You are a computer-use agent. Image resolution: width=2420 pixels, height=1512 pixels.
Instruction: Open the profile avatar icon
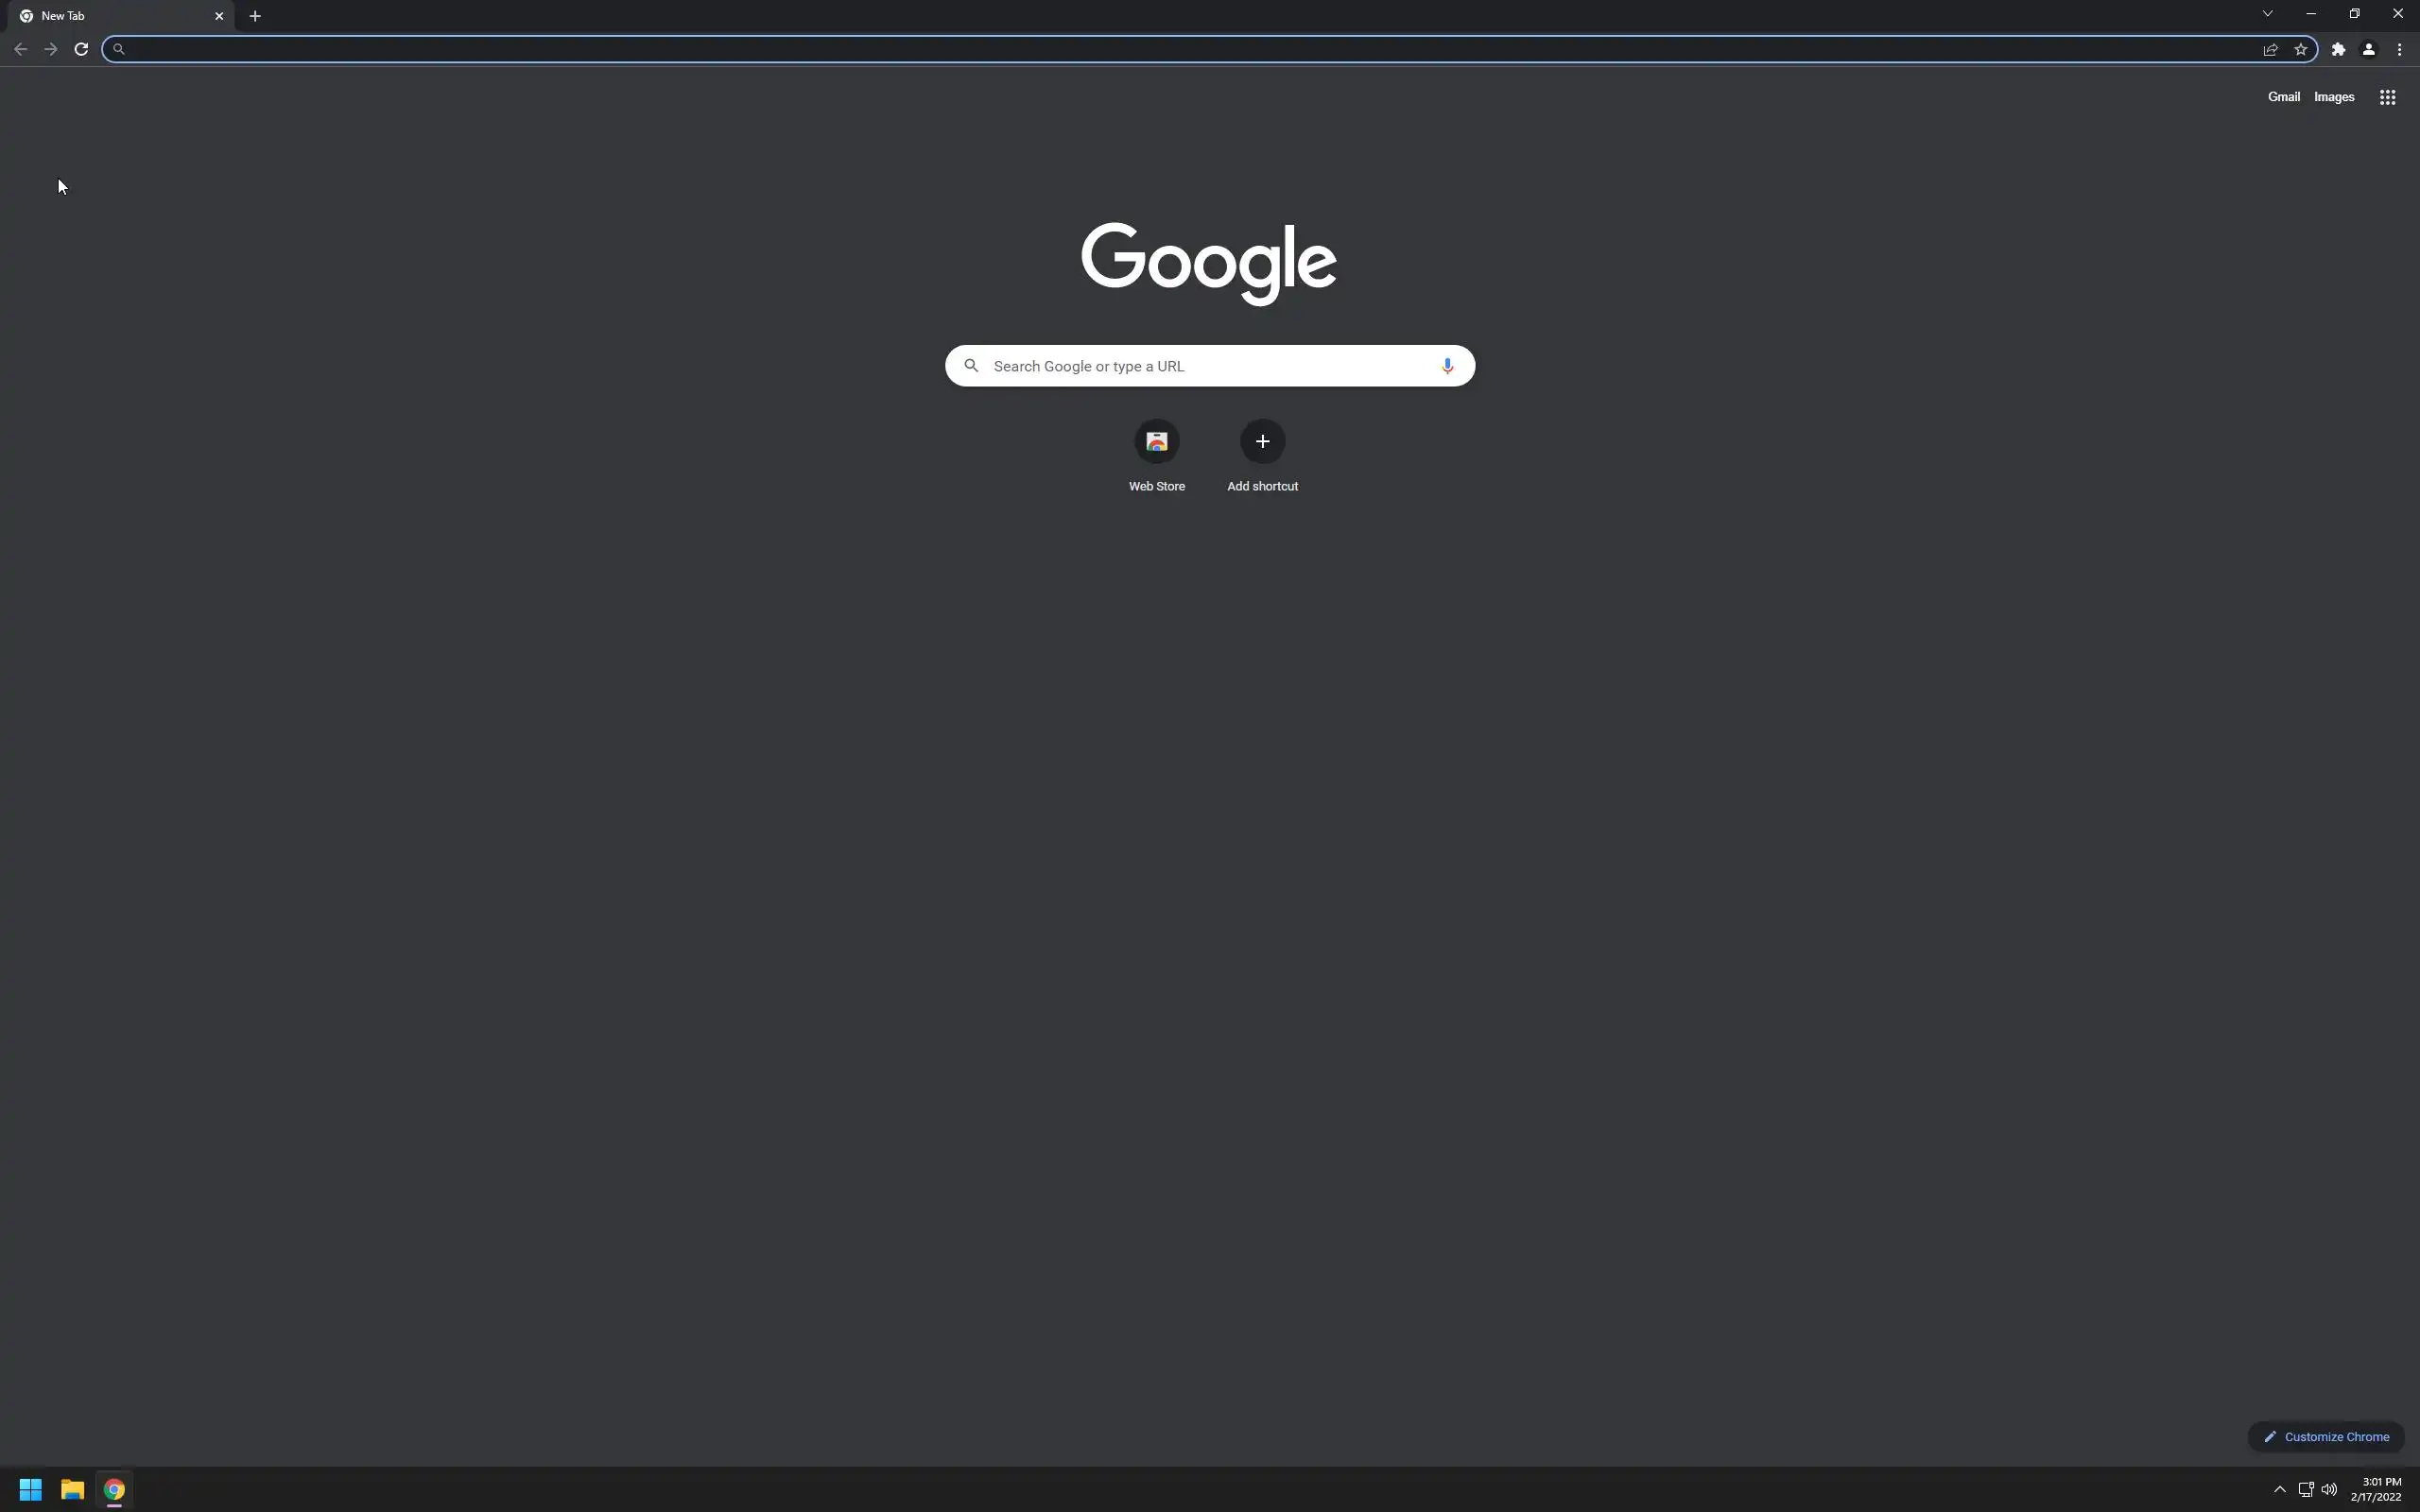(x=2368, y=49)
